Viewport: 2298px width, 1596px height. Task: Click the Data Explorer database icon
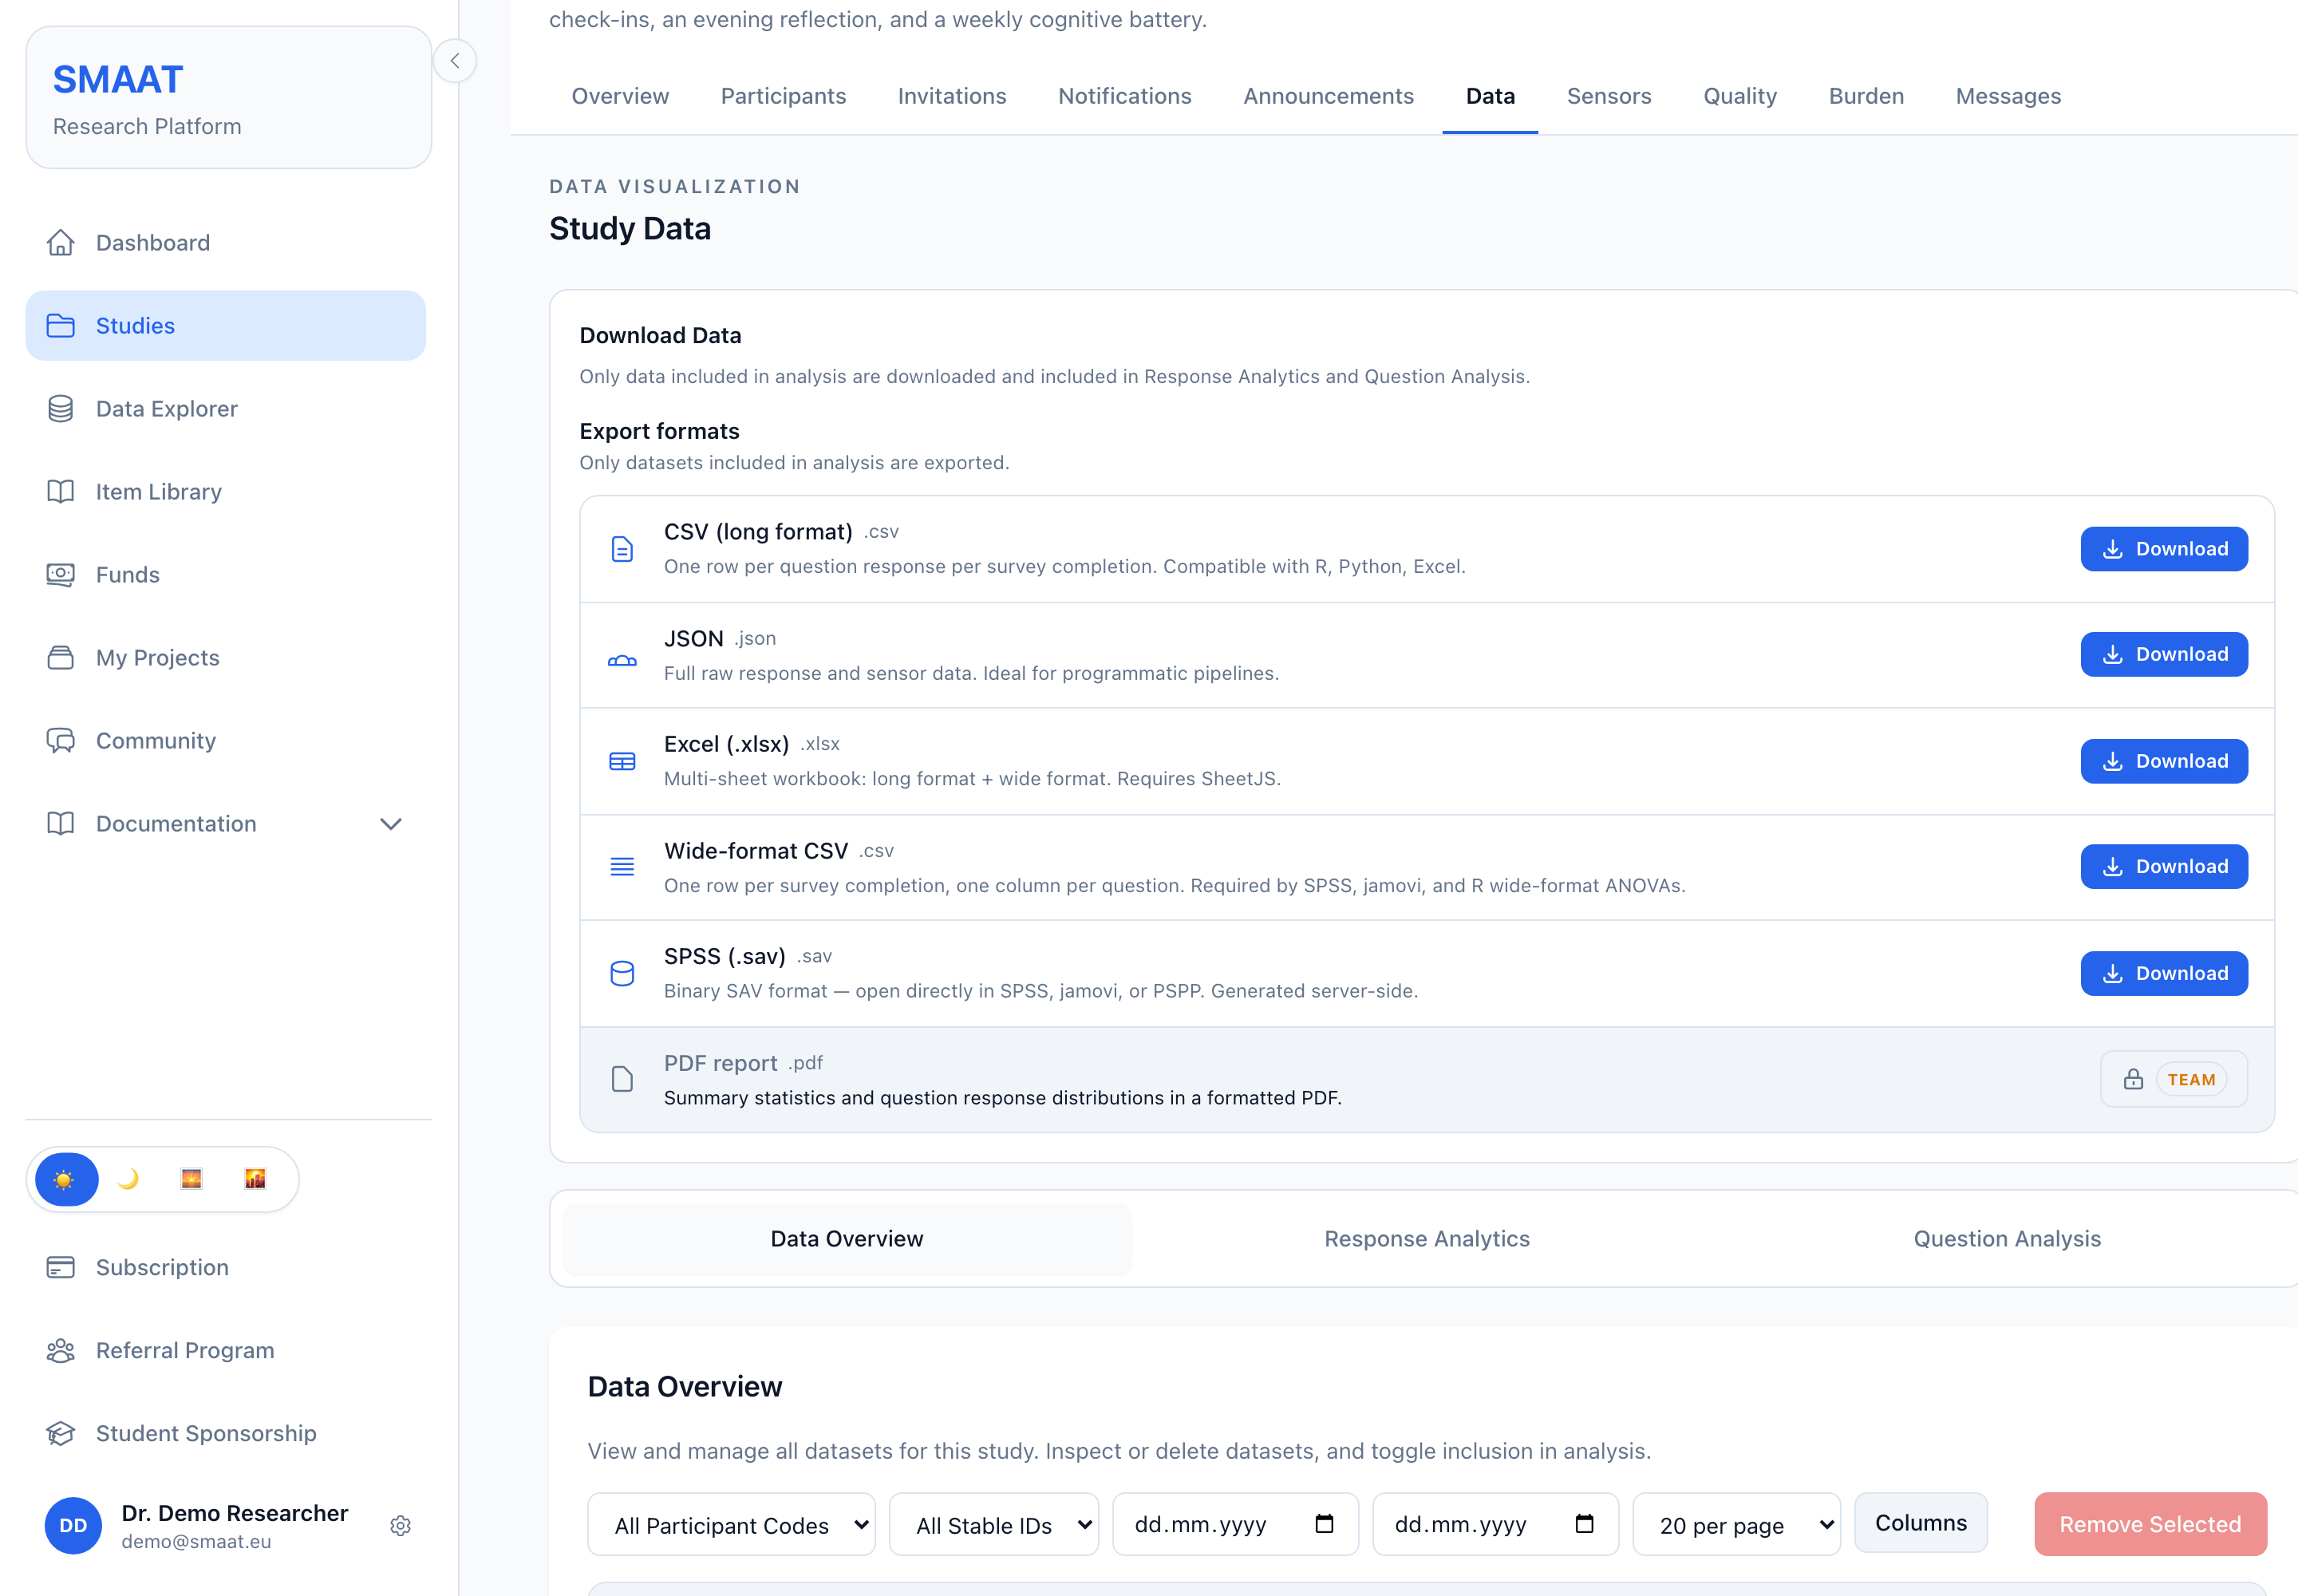61,409
